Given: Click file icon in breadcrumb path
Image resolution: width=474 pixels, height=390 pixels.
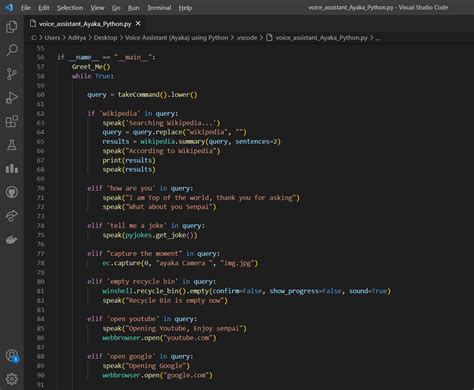Looking at the screenshot, I should pyautogui.click(x=269, y=38).
